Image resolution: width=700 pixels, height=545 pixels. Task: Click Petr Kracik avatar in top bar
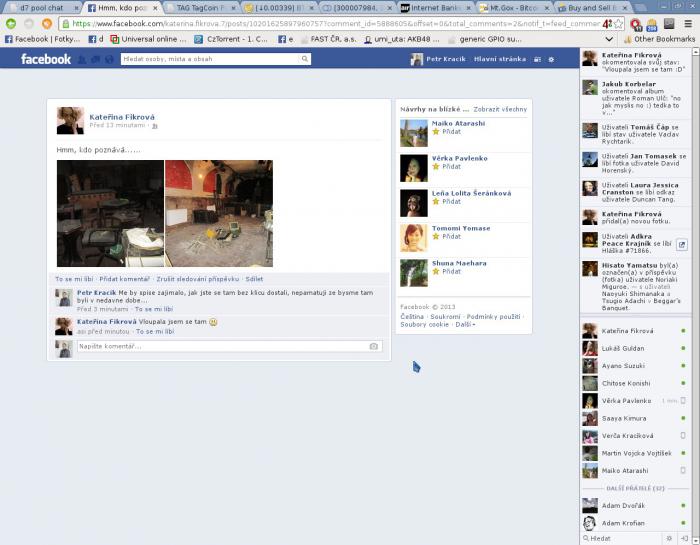[417, 59]
